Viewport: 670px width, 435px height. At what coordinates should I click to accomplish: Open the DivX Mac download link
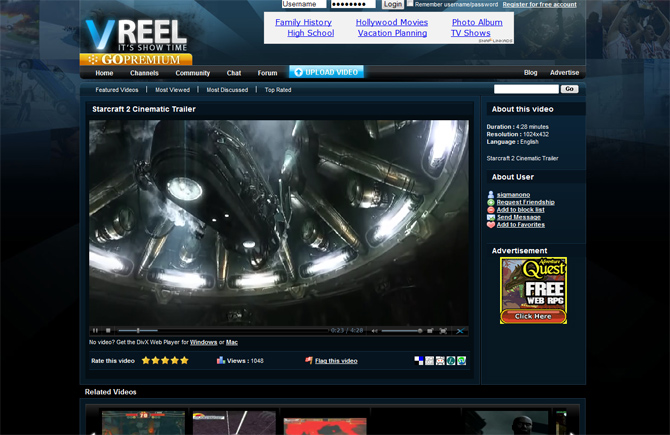[232, 342]
